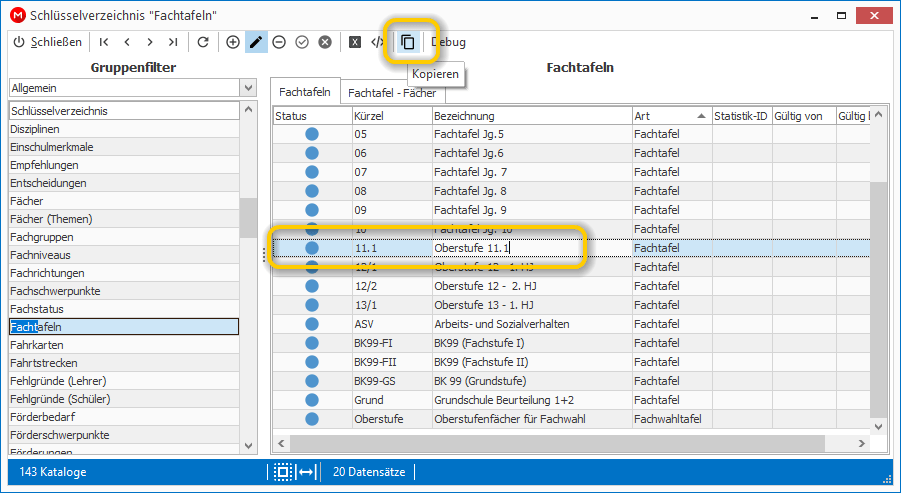This screenshot has height=493, width=901.
Task: Sort by the Art column header
Action: 671,116
